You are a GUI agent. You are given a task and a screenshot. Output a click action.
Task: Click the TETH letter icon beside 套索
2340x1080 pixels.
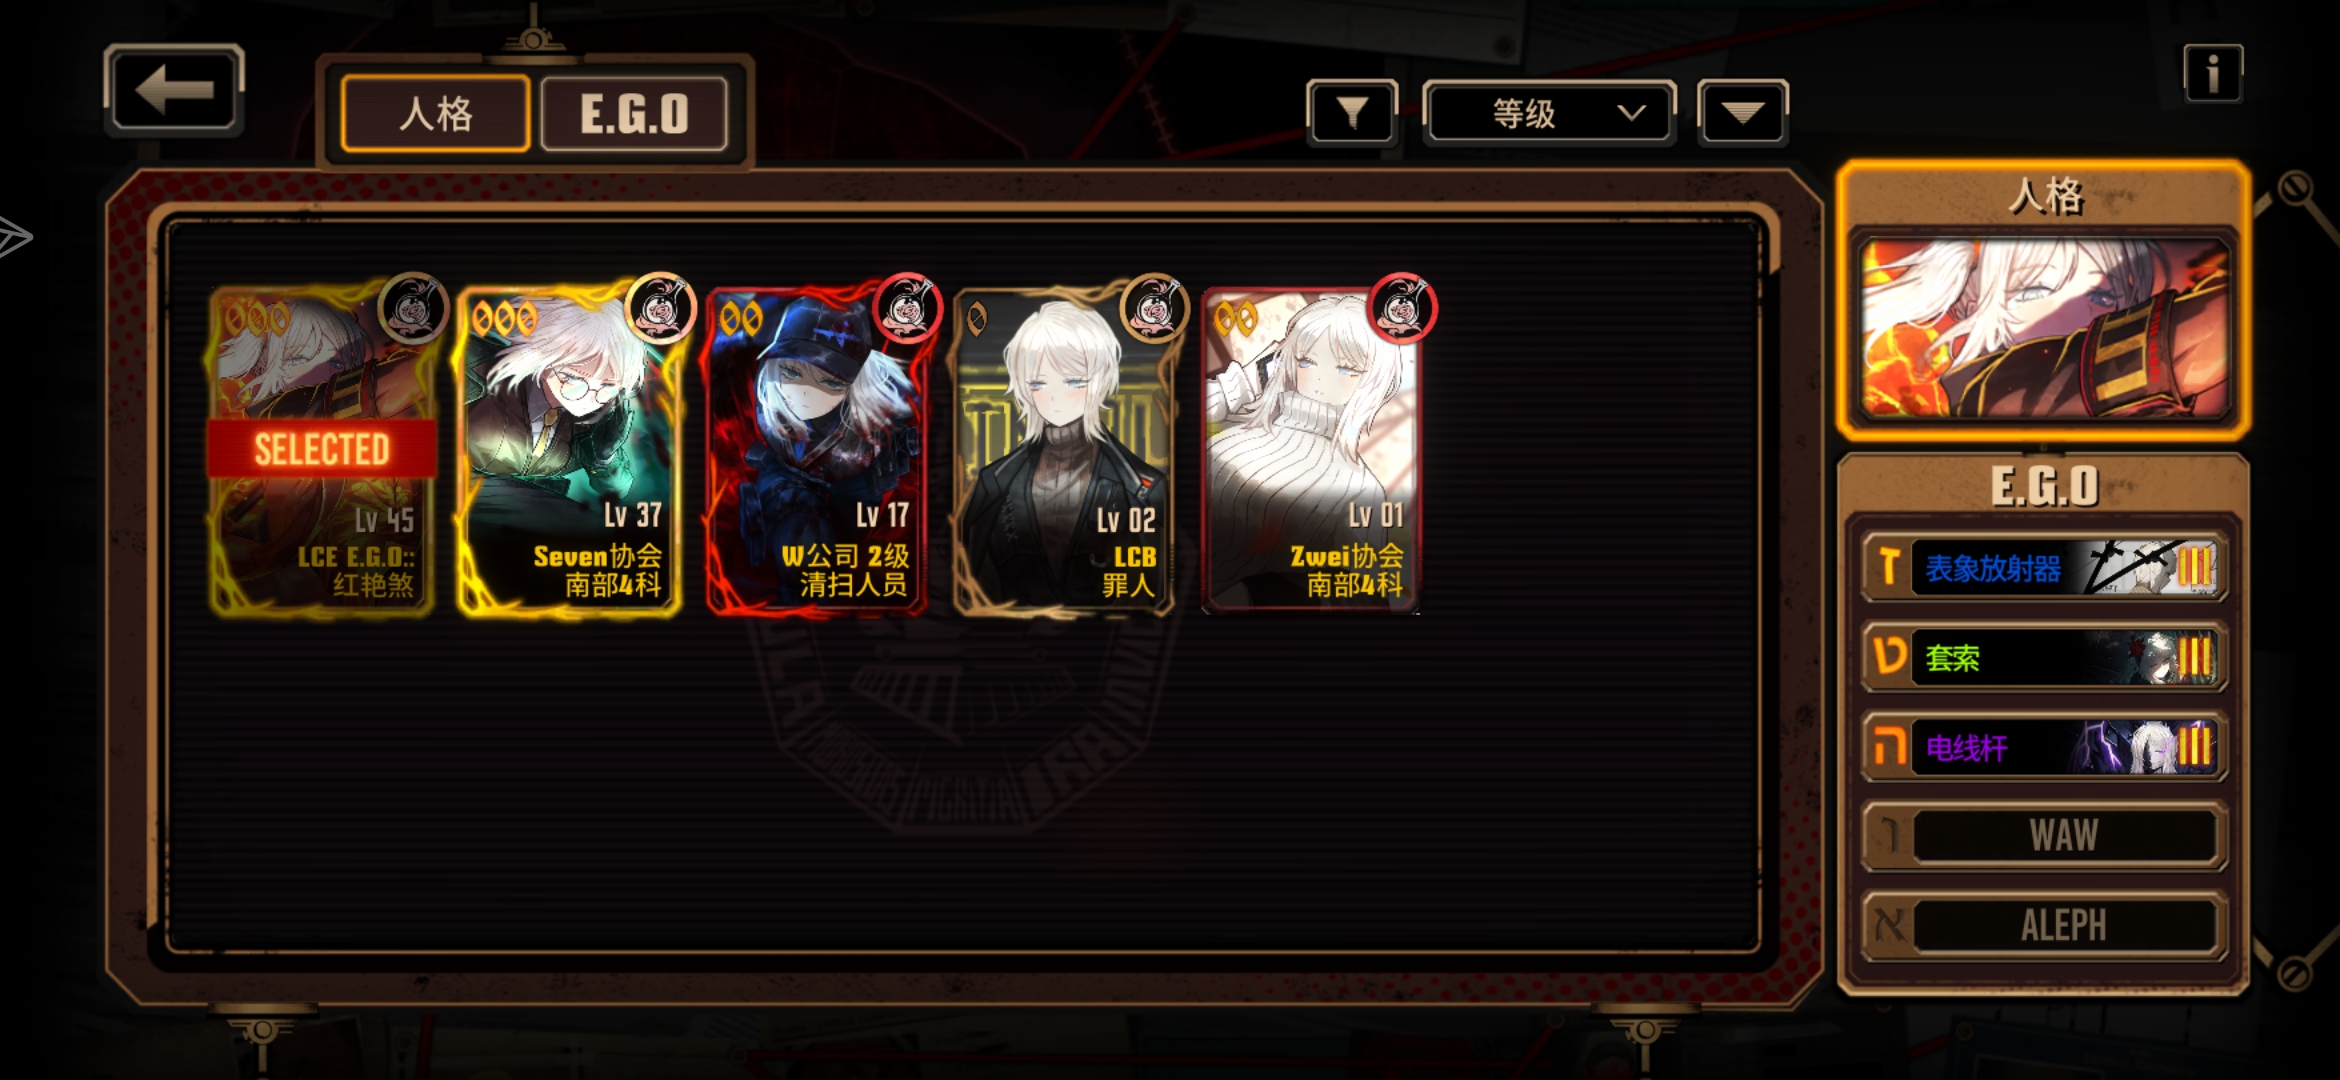point(1888,657)
